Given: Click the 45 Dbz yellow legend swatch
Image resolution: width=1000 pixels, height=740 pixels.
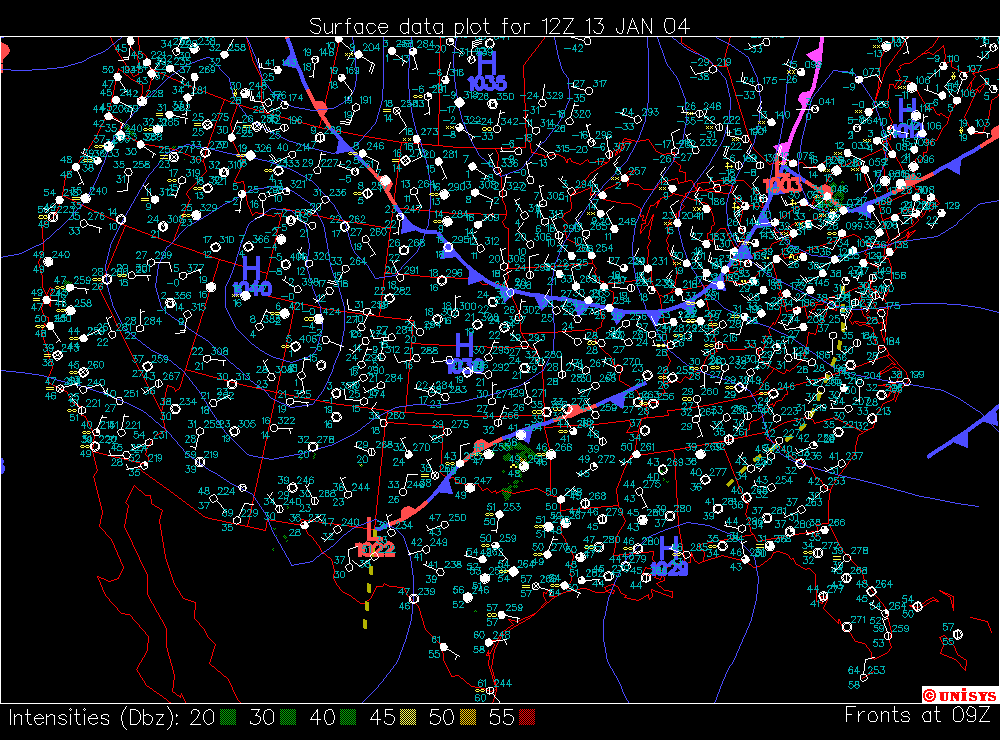Looking at the screenshot, I should (408, 718).
